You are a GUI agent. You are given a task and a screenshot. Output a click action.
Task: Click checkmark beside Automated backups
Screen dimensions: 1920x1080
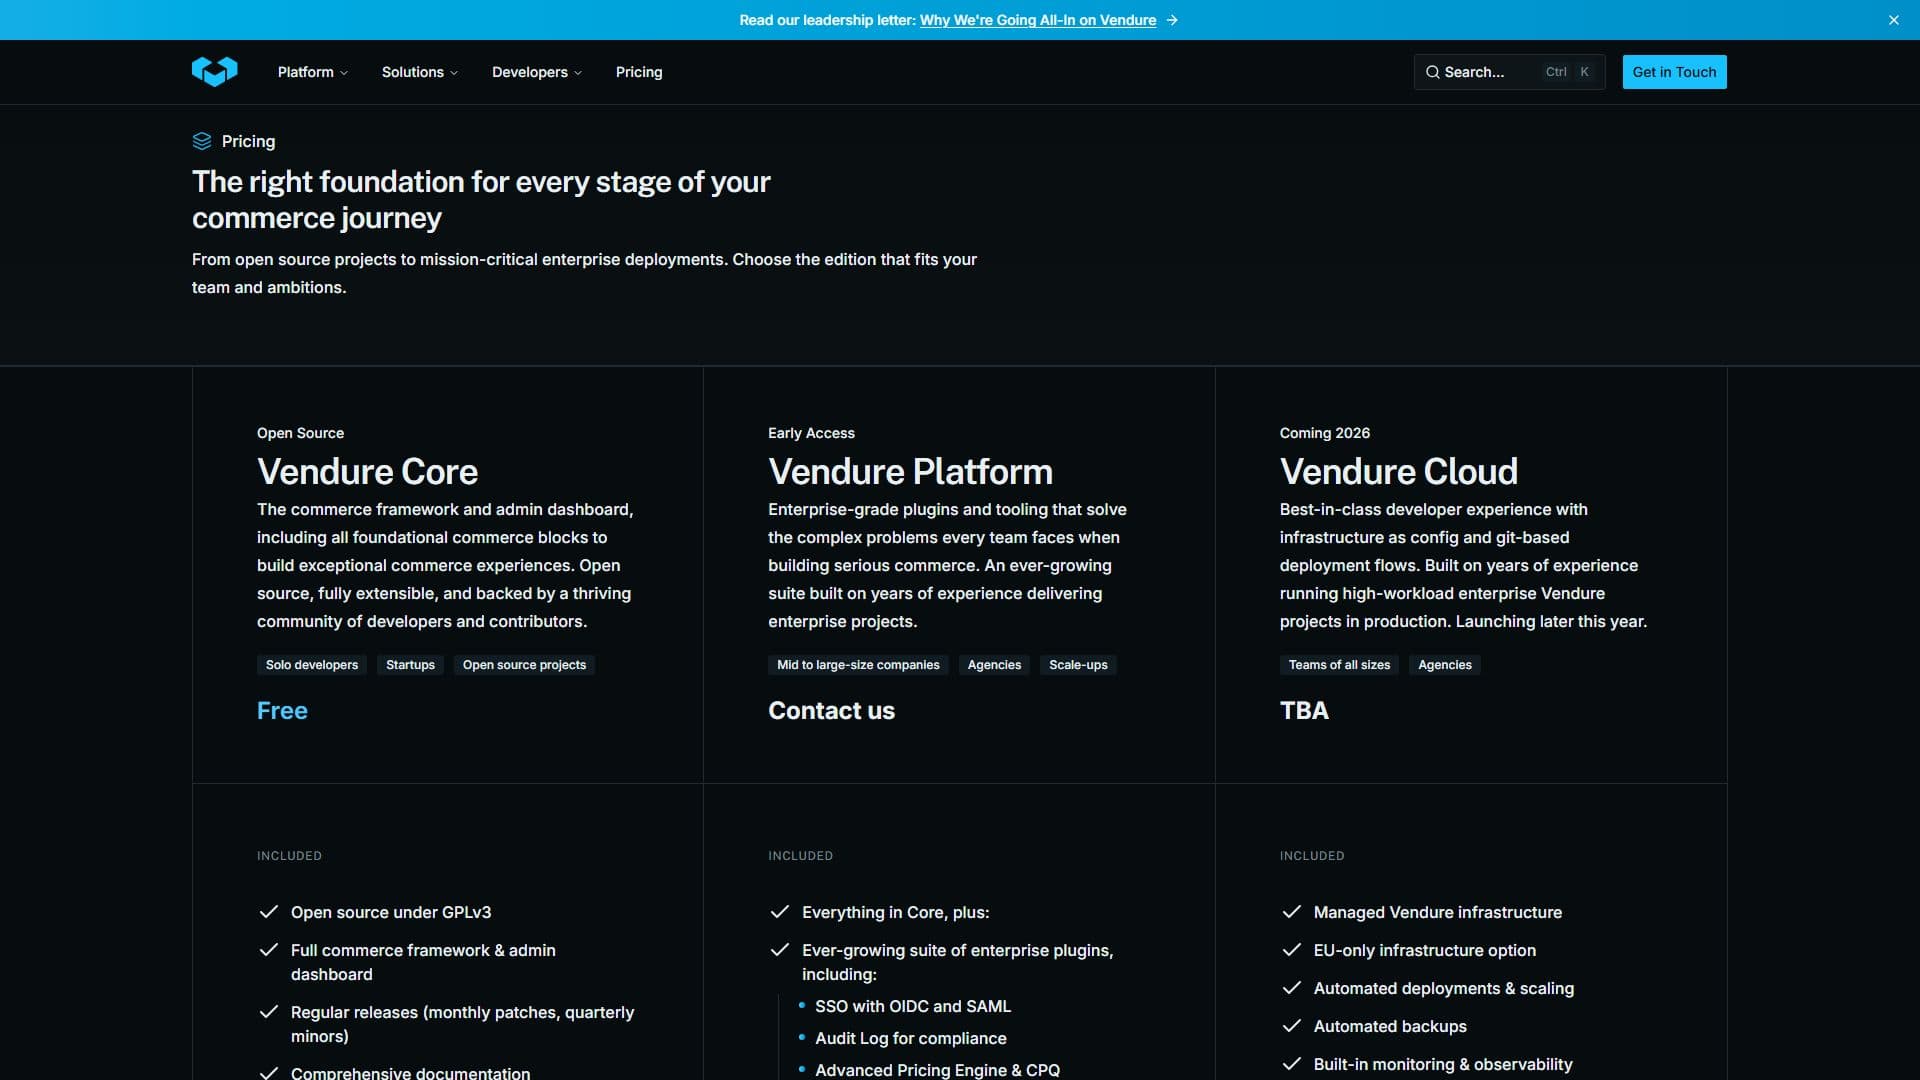pyautogui.click(x=1291, y=1026)
